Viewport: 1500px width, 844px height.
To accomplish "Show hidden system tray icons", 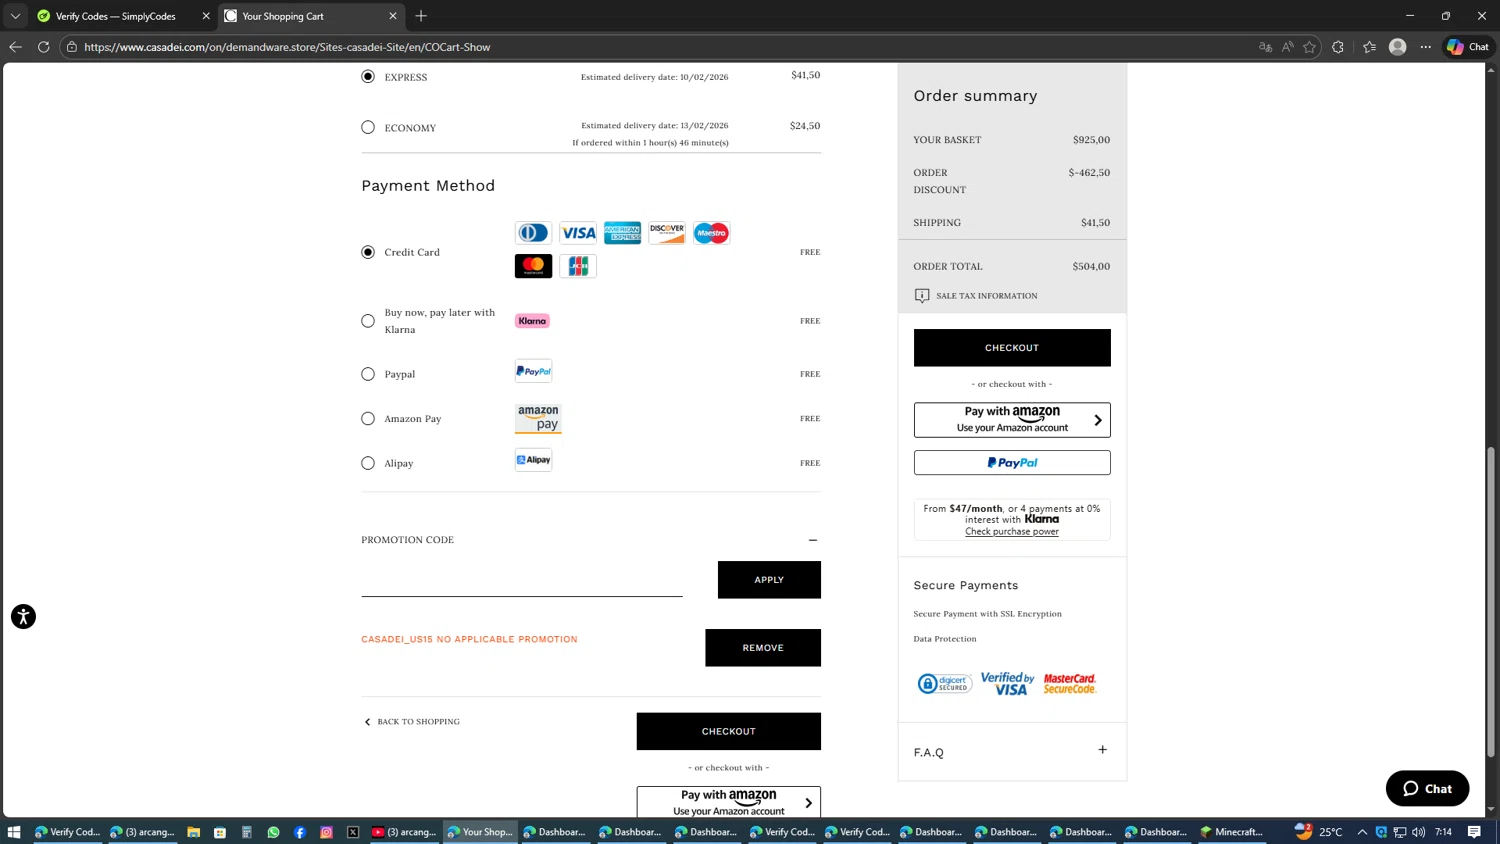I will (x=1362, y=832).
